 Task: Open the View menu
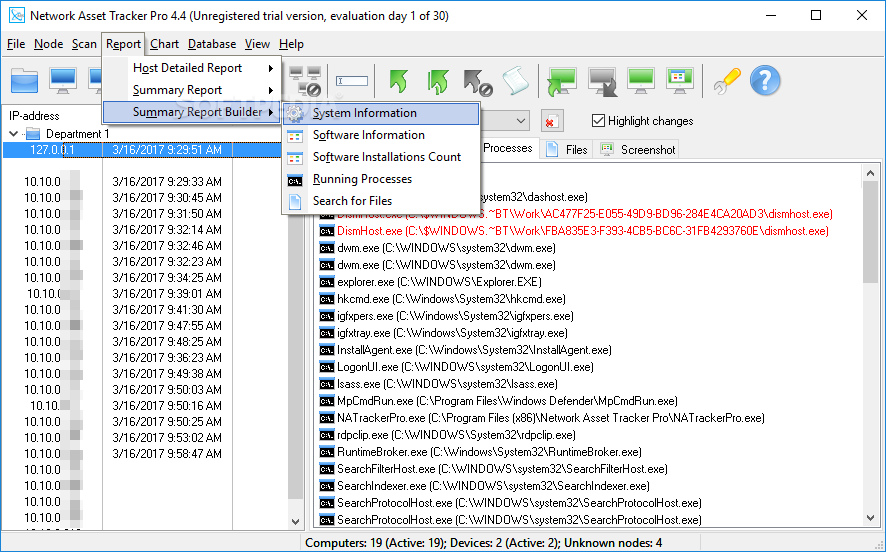257,44
